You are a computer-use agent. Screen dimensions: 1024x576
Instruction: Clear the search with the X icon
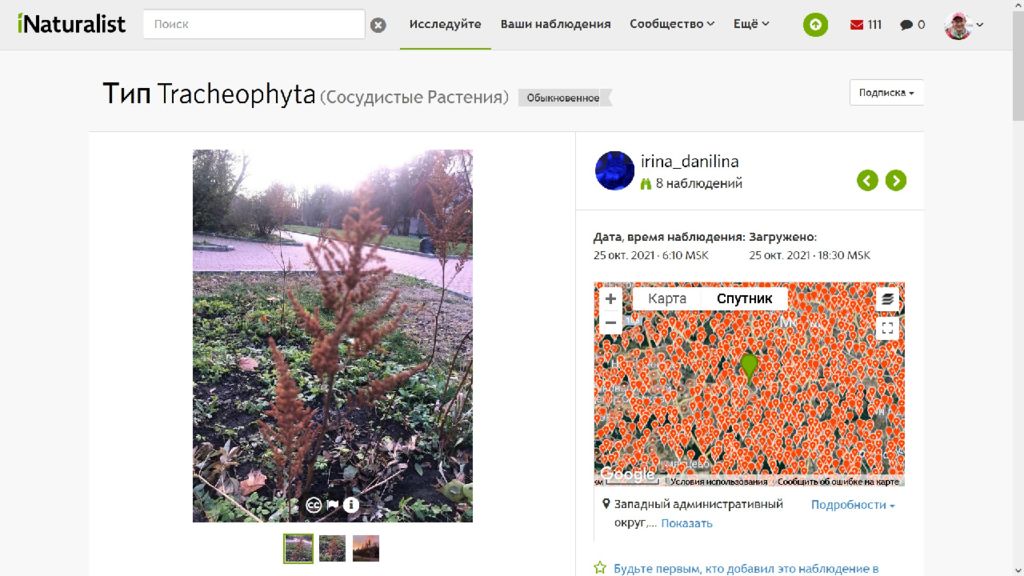(378, 25)
